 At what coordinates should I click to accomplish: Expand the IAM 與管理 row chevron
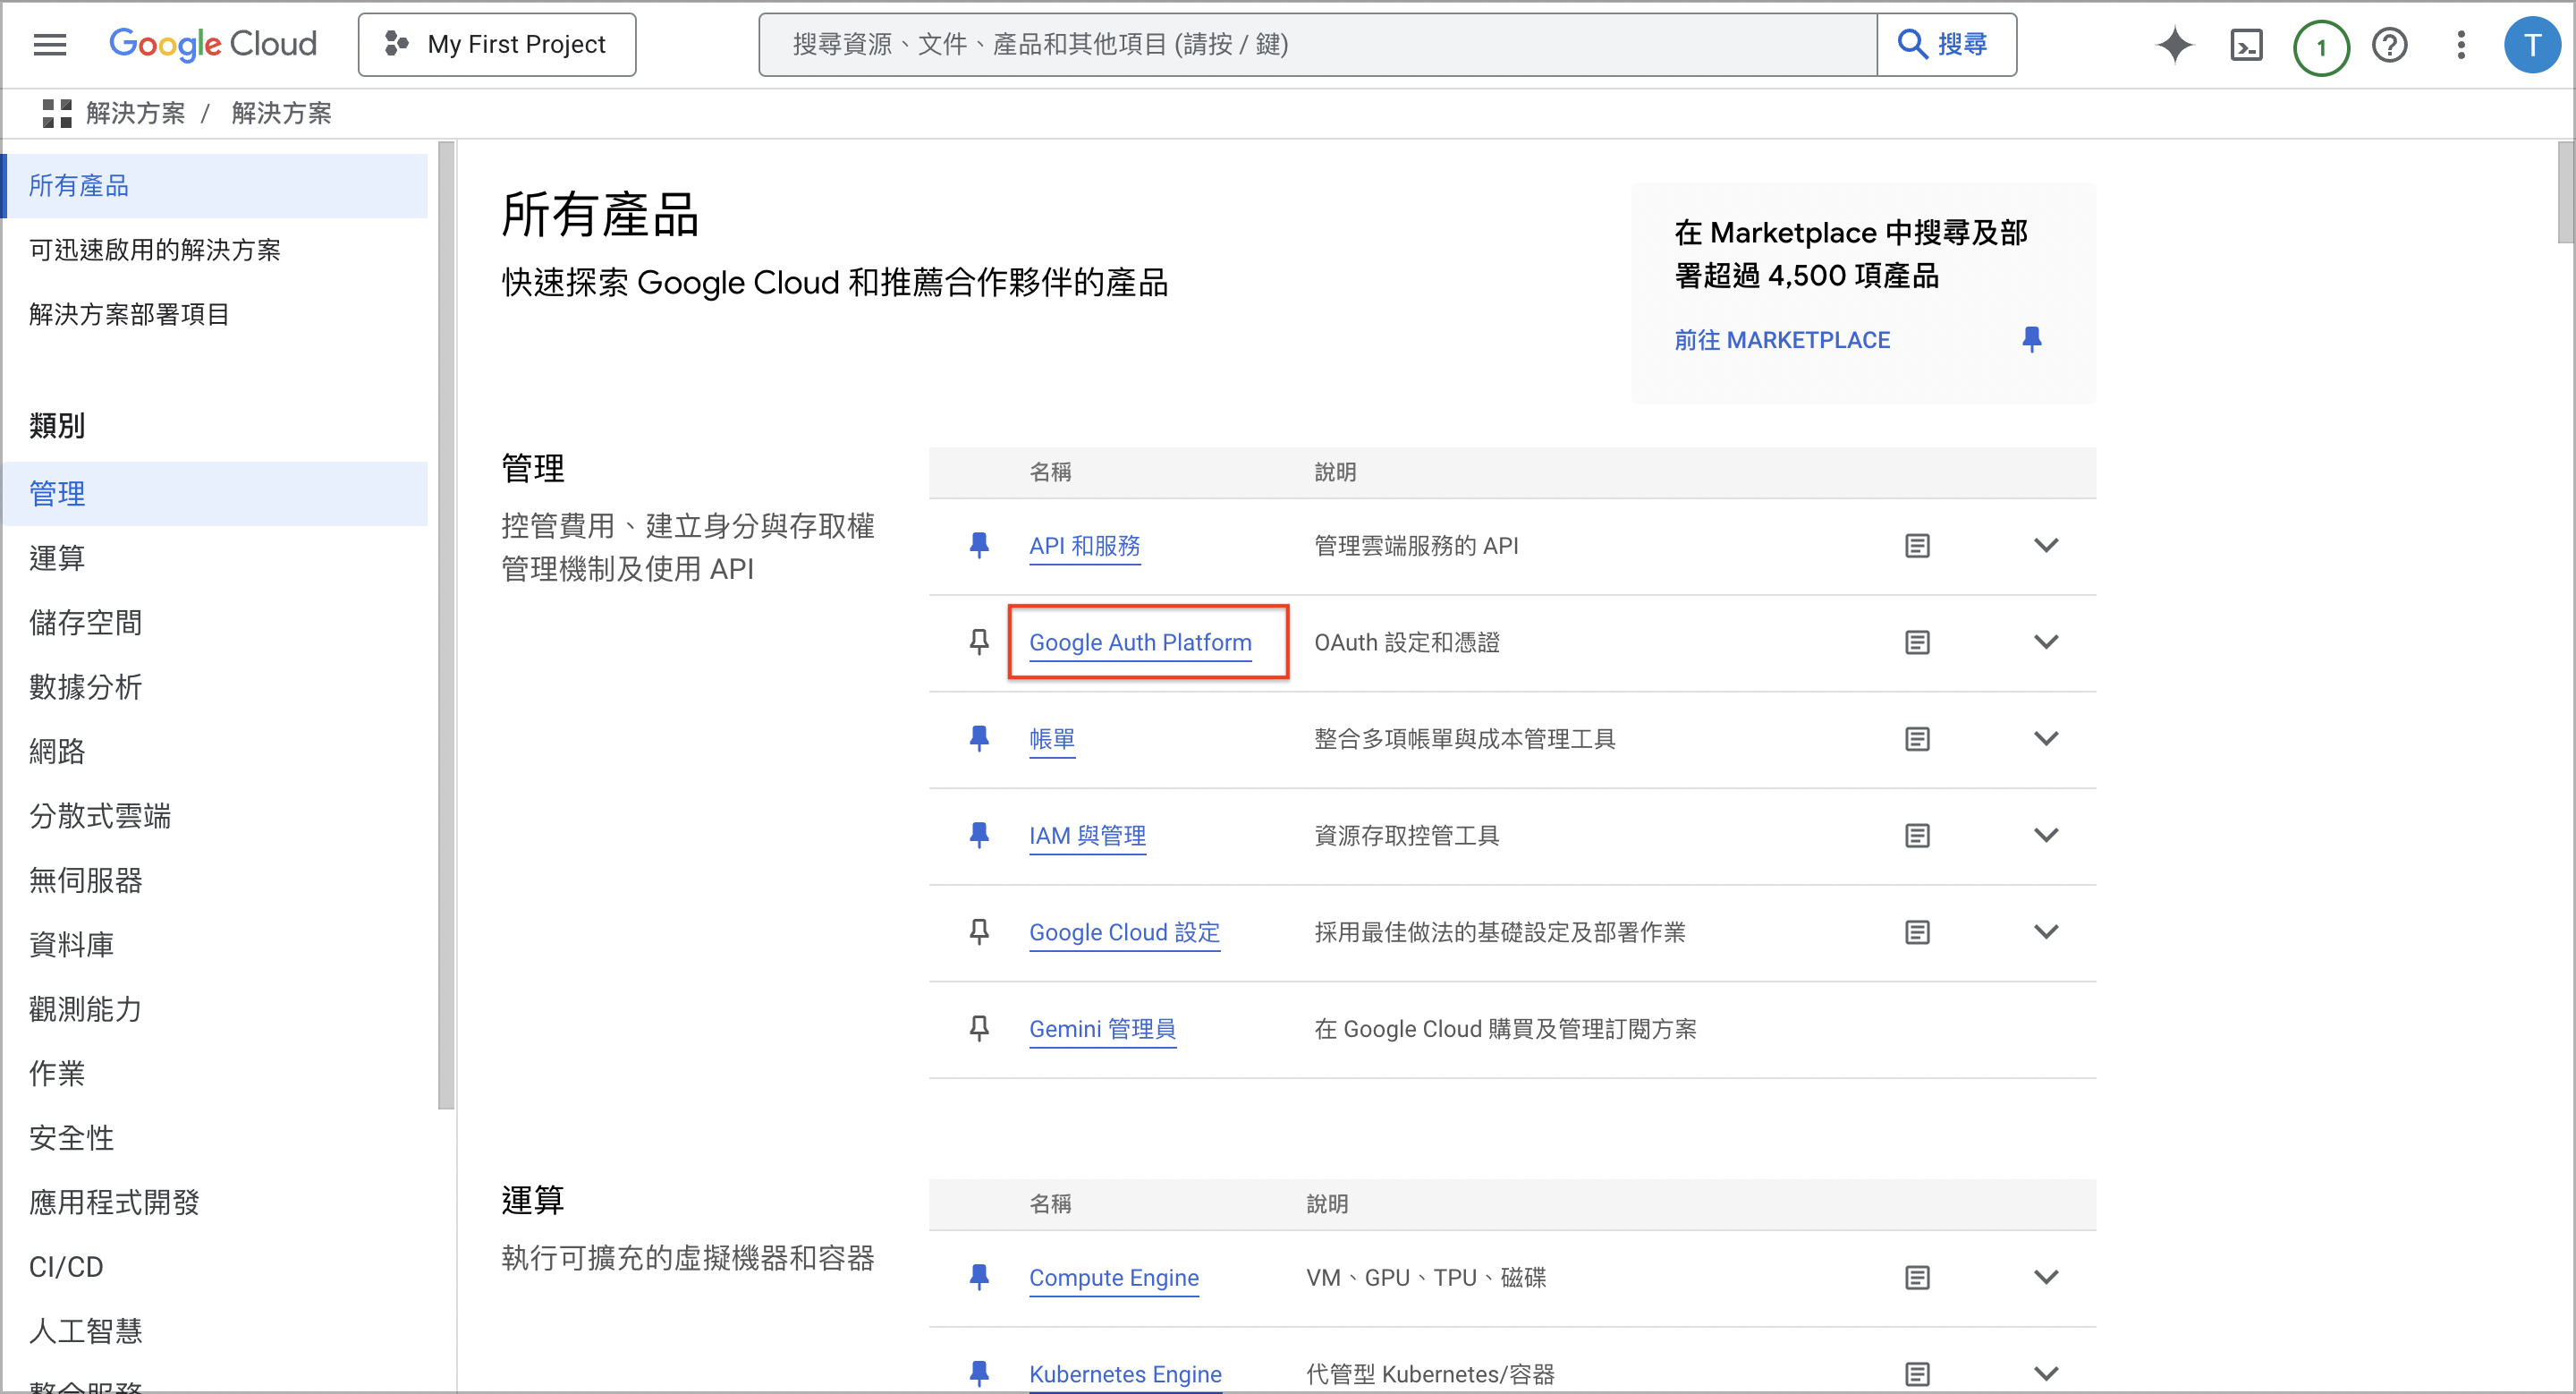[x=2046, y=835]
